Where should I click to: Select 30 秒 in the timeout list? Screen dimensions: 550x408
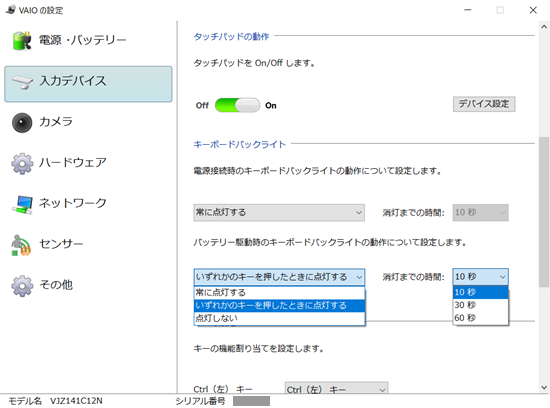480,305
